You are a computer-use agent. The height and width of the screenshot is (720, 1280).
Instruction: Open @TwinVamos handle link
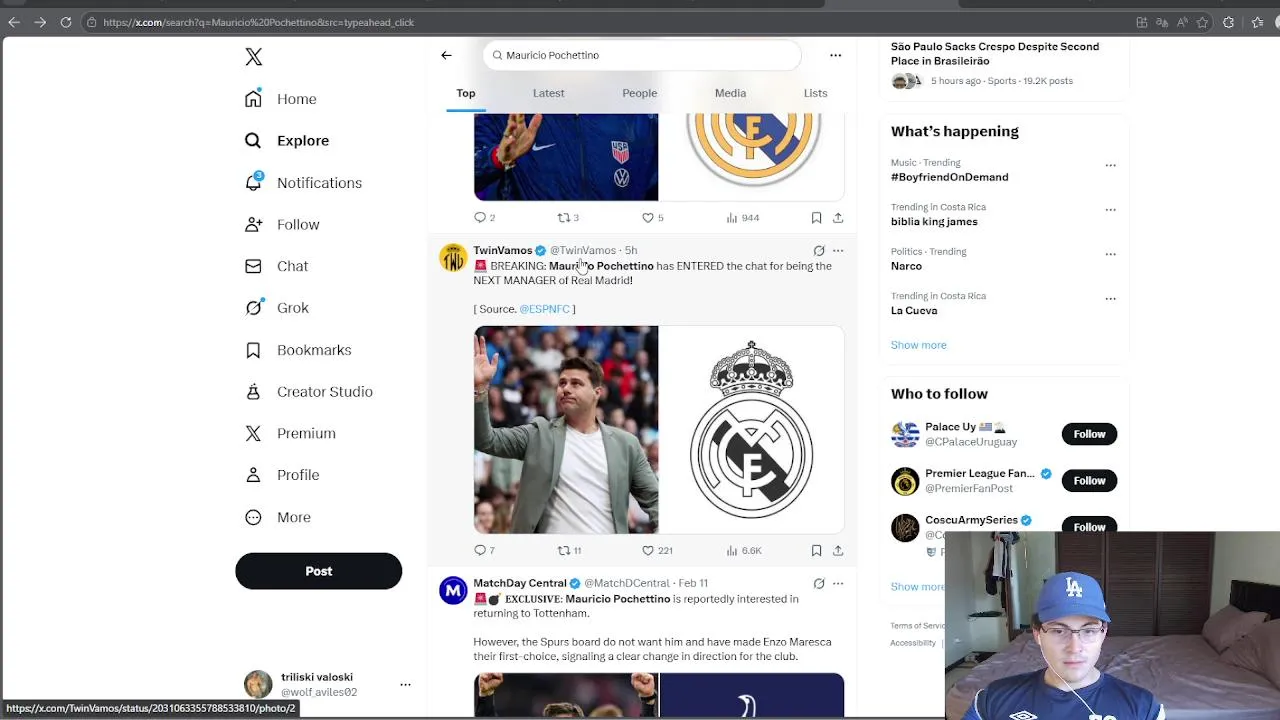pyautogui.click(x=583, y=250)
